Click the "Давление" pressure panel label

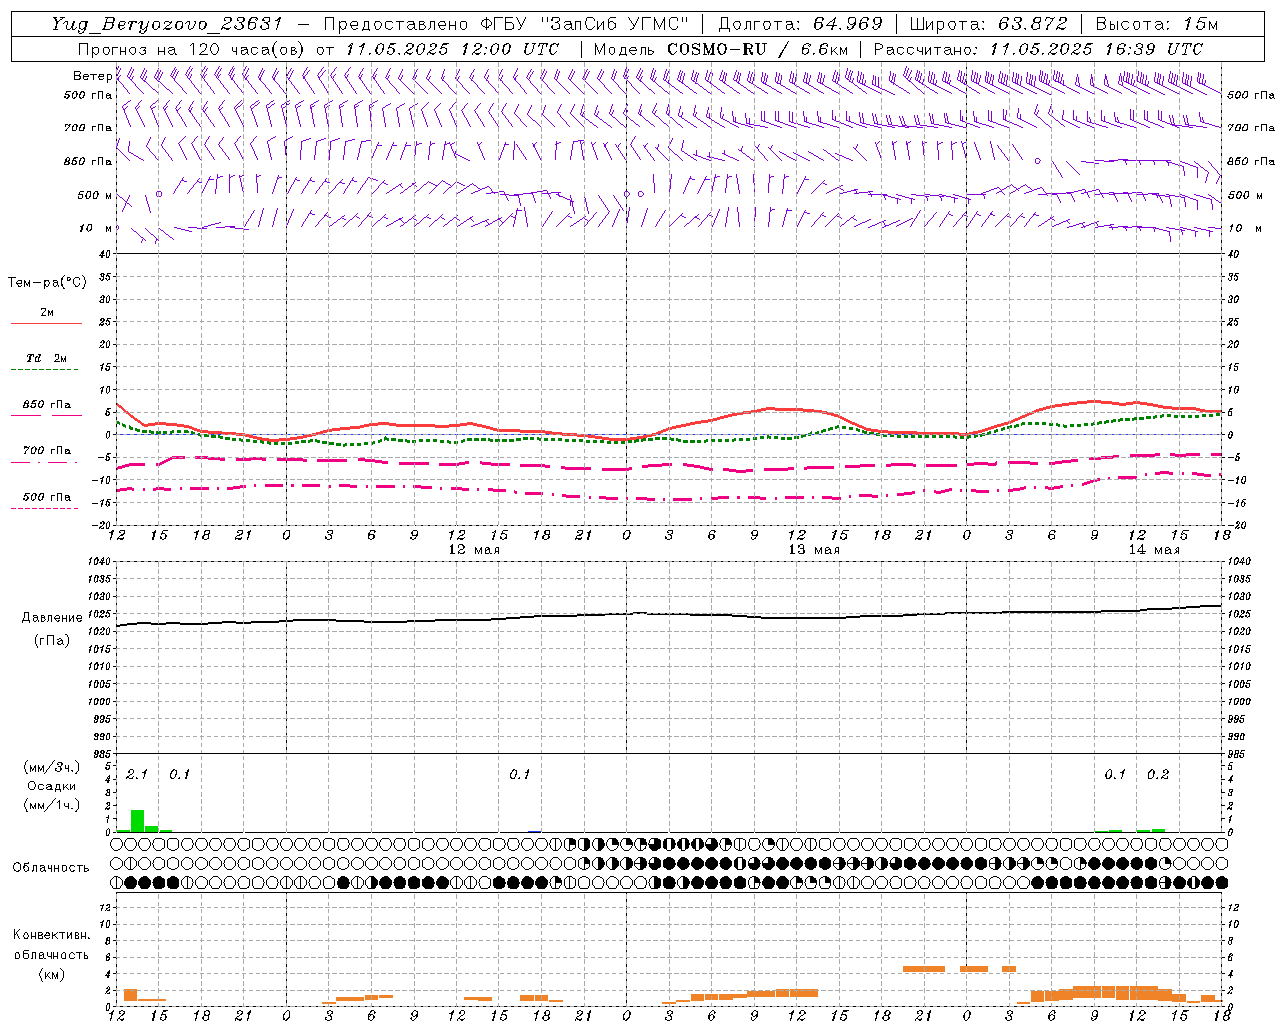51,618
